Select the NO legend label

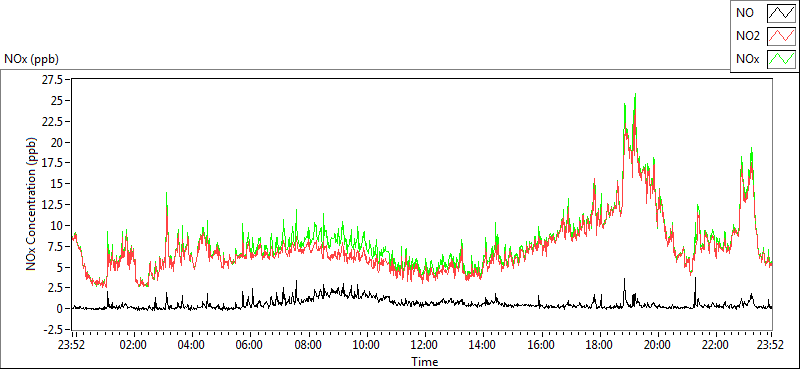tap(745, 13)
